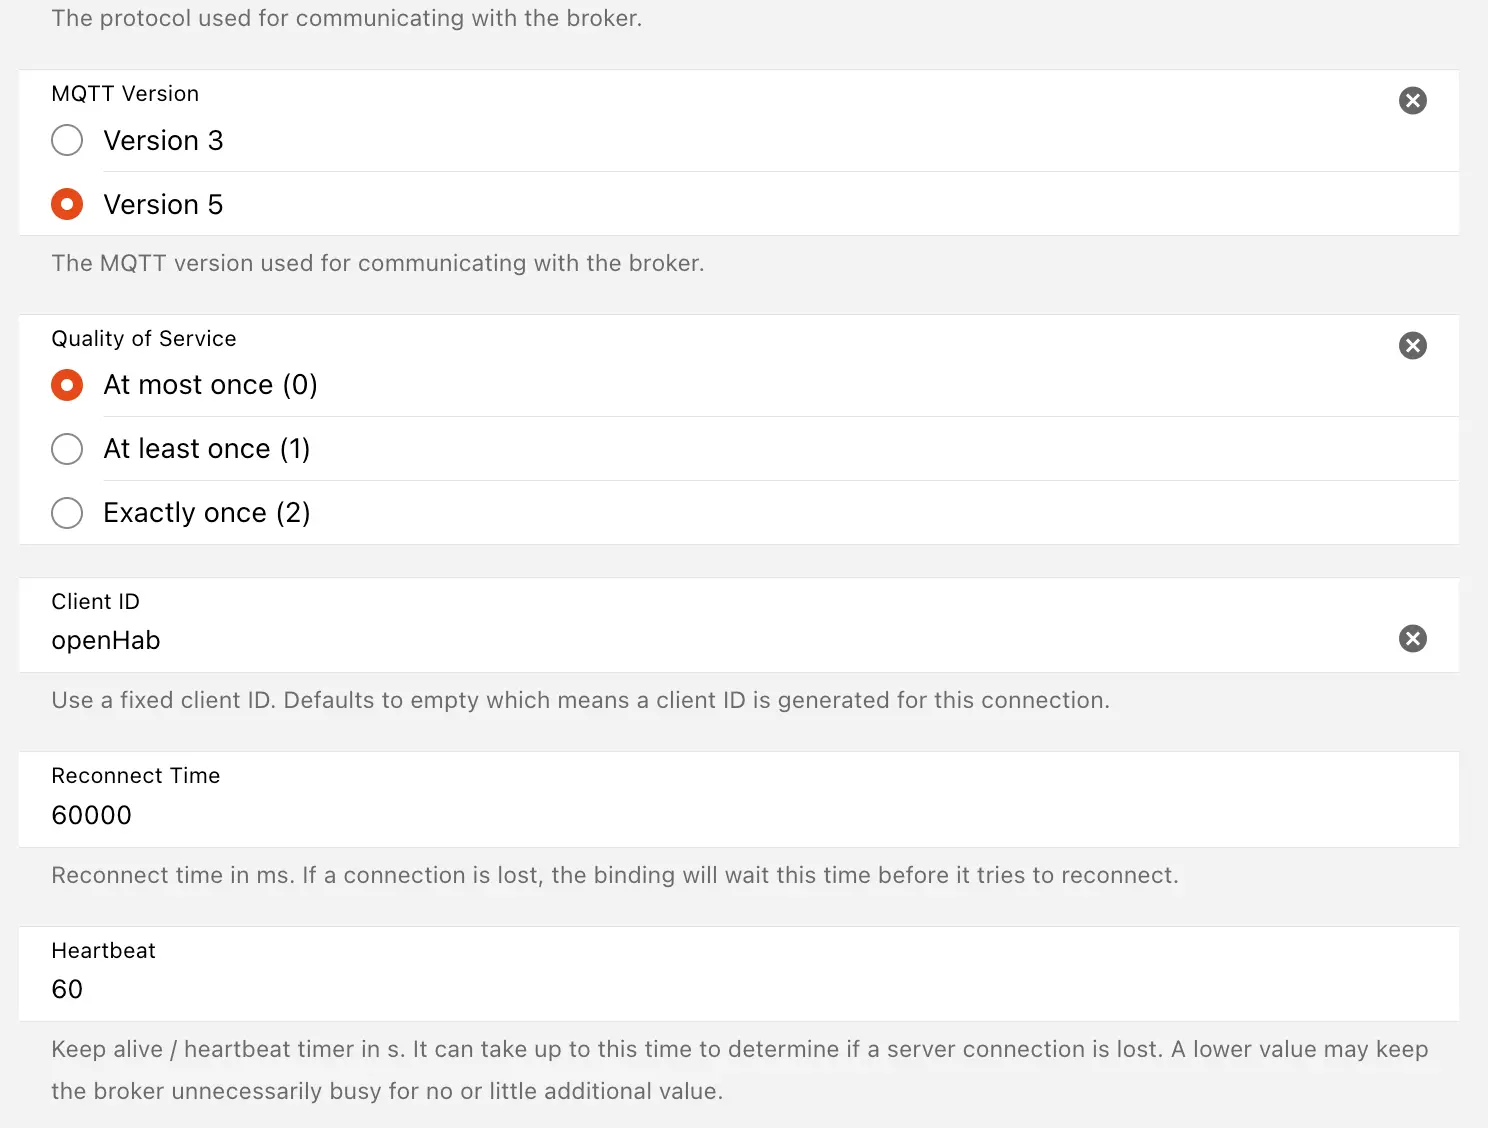Click the At most once (0) label
The image size is (1488, 1128).
point(210,385)
